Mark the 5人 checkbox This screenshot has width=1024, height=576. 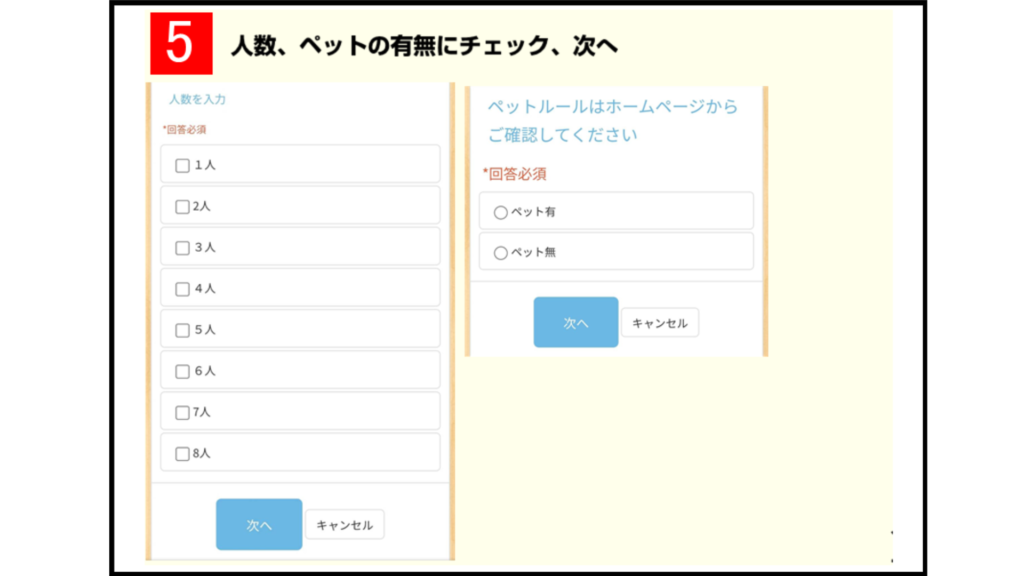click(182, 330)
